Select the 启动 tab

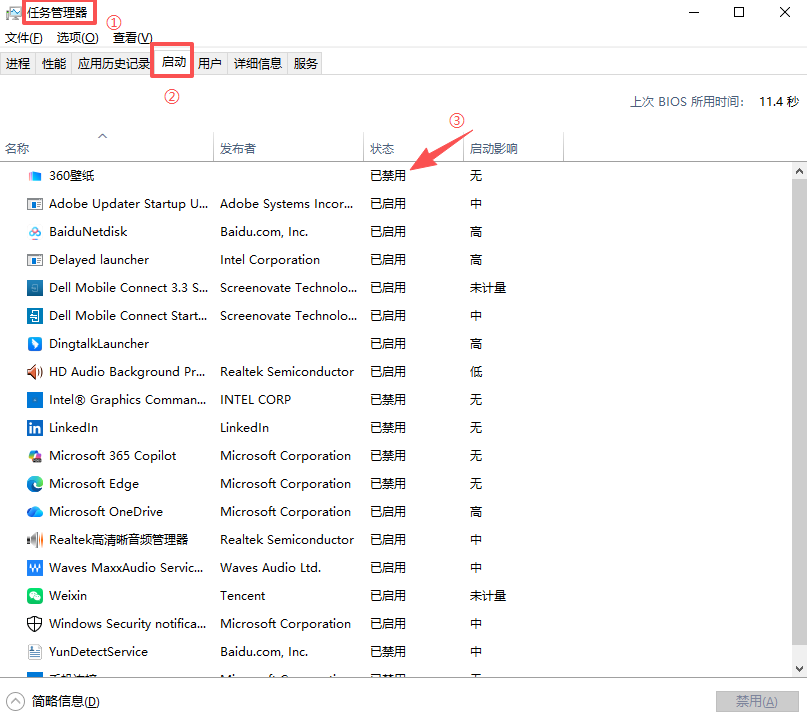click(x=173, y=62)
